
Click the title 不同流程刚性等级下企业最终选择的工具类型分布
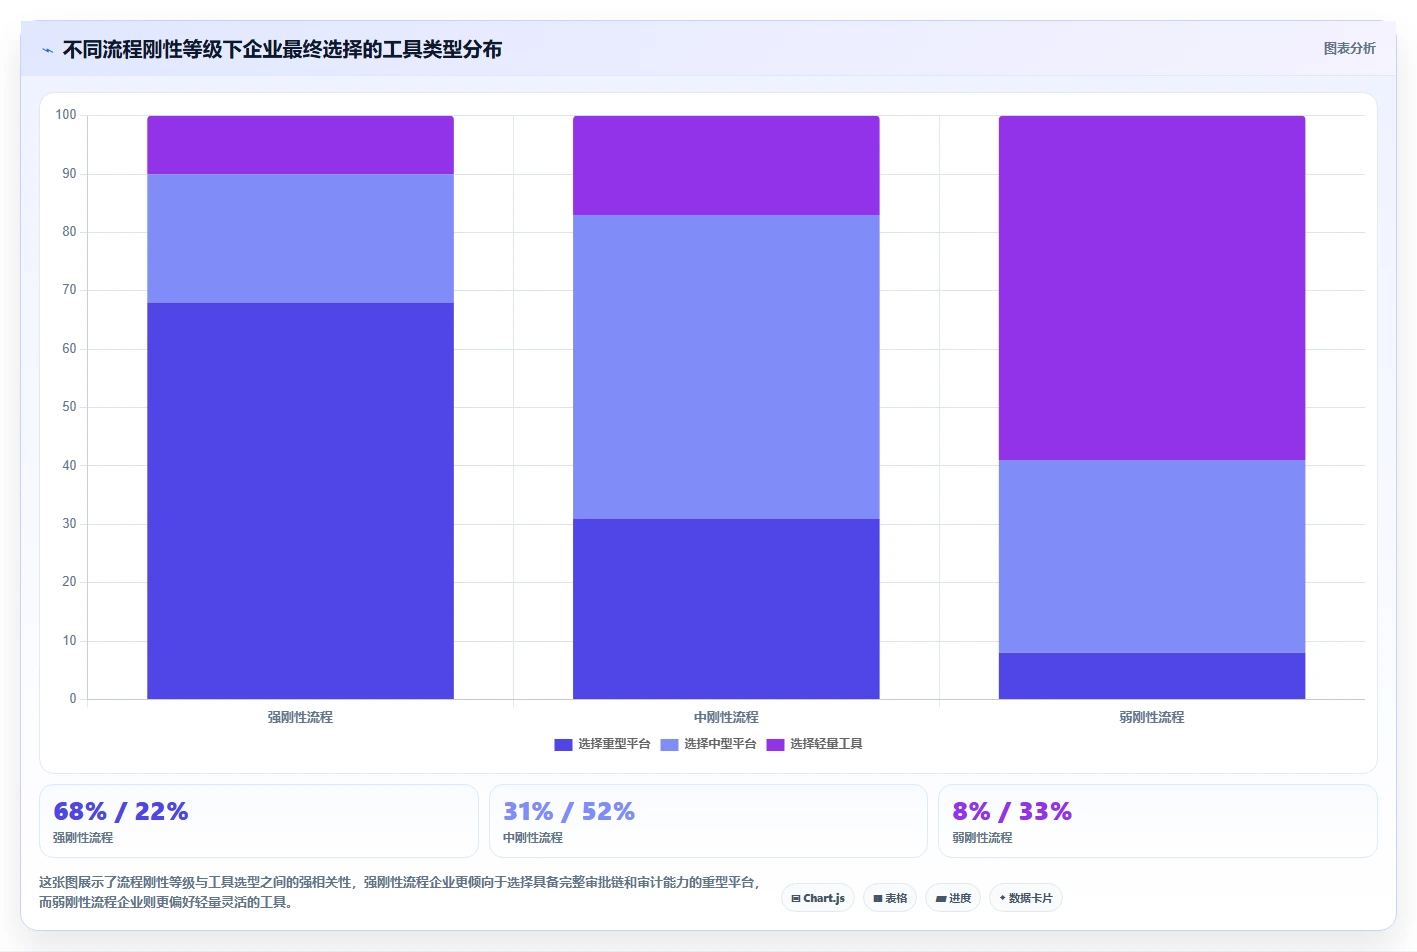[282, 49]
